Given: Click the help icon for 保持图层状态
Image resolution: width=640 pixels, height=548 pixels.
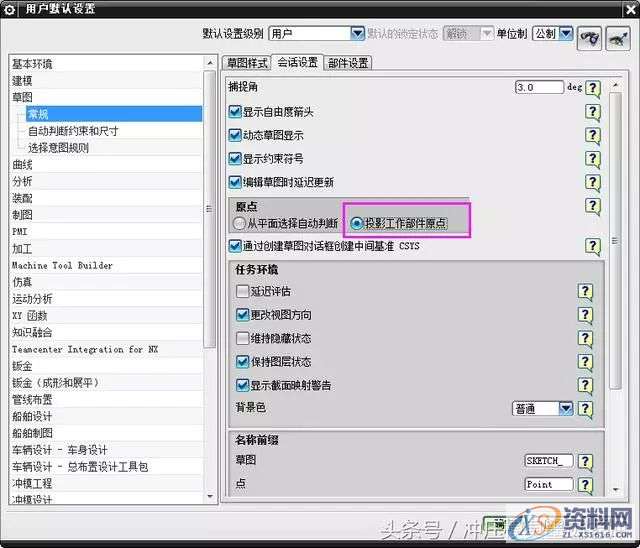Looking at the screenshot, I should (x=585, y=362).
